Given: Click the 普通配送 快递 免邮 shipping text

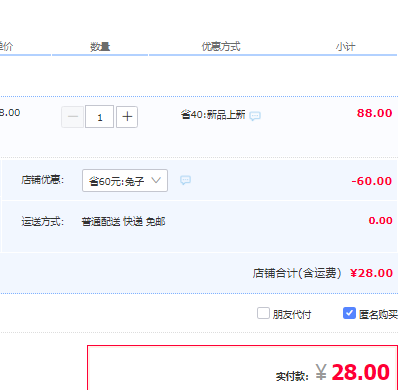Looking at the screenshot, I should tap(123, 222).
